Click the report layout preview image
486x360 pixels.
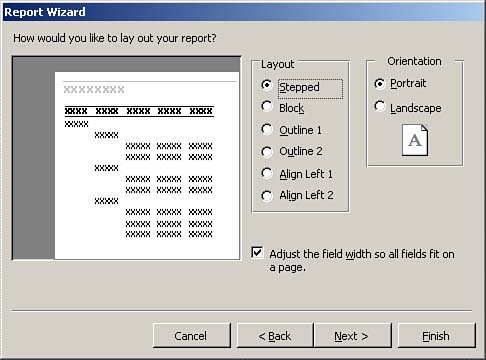[x=126, y=158]
